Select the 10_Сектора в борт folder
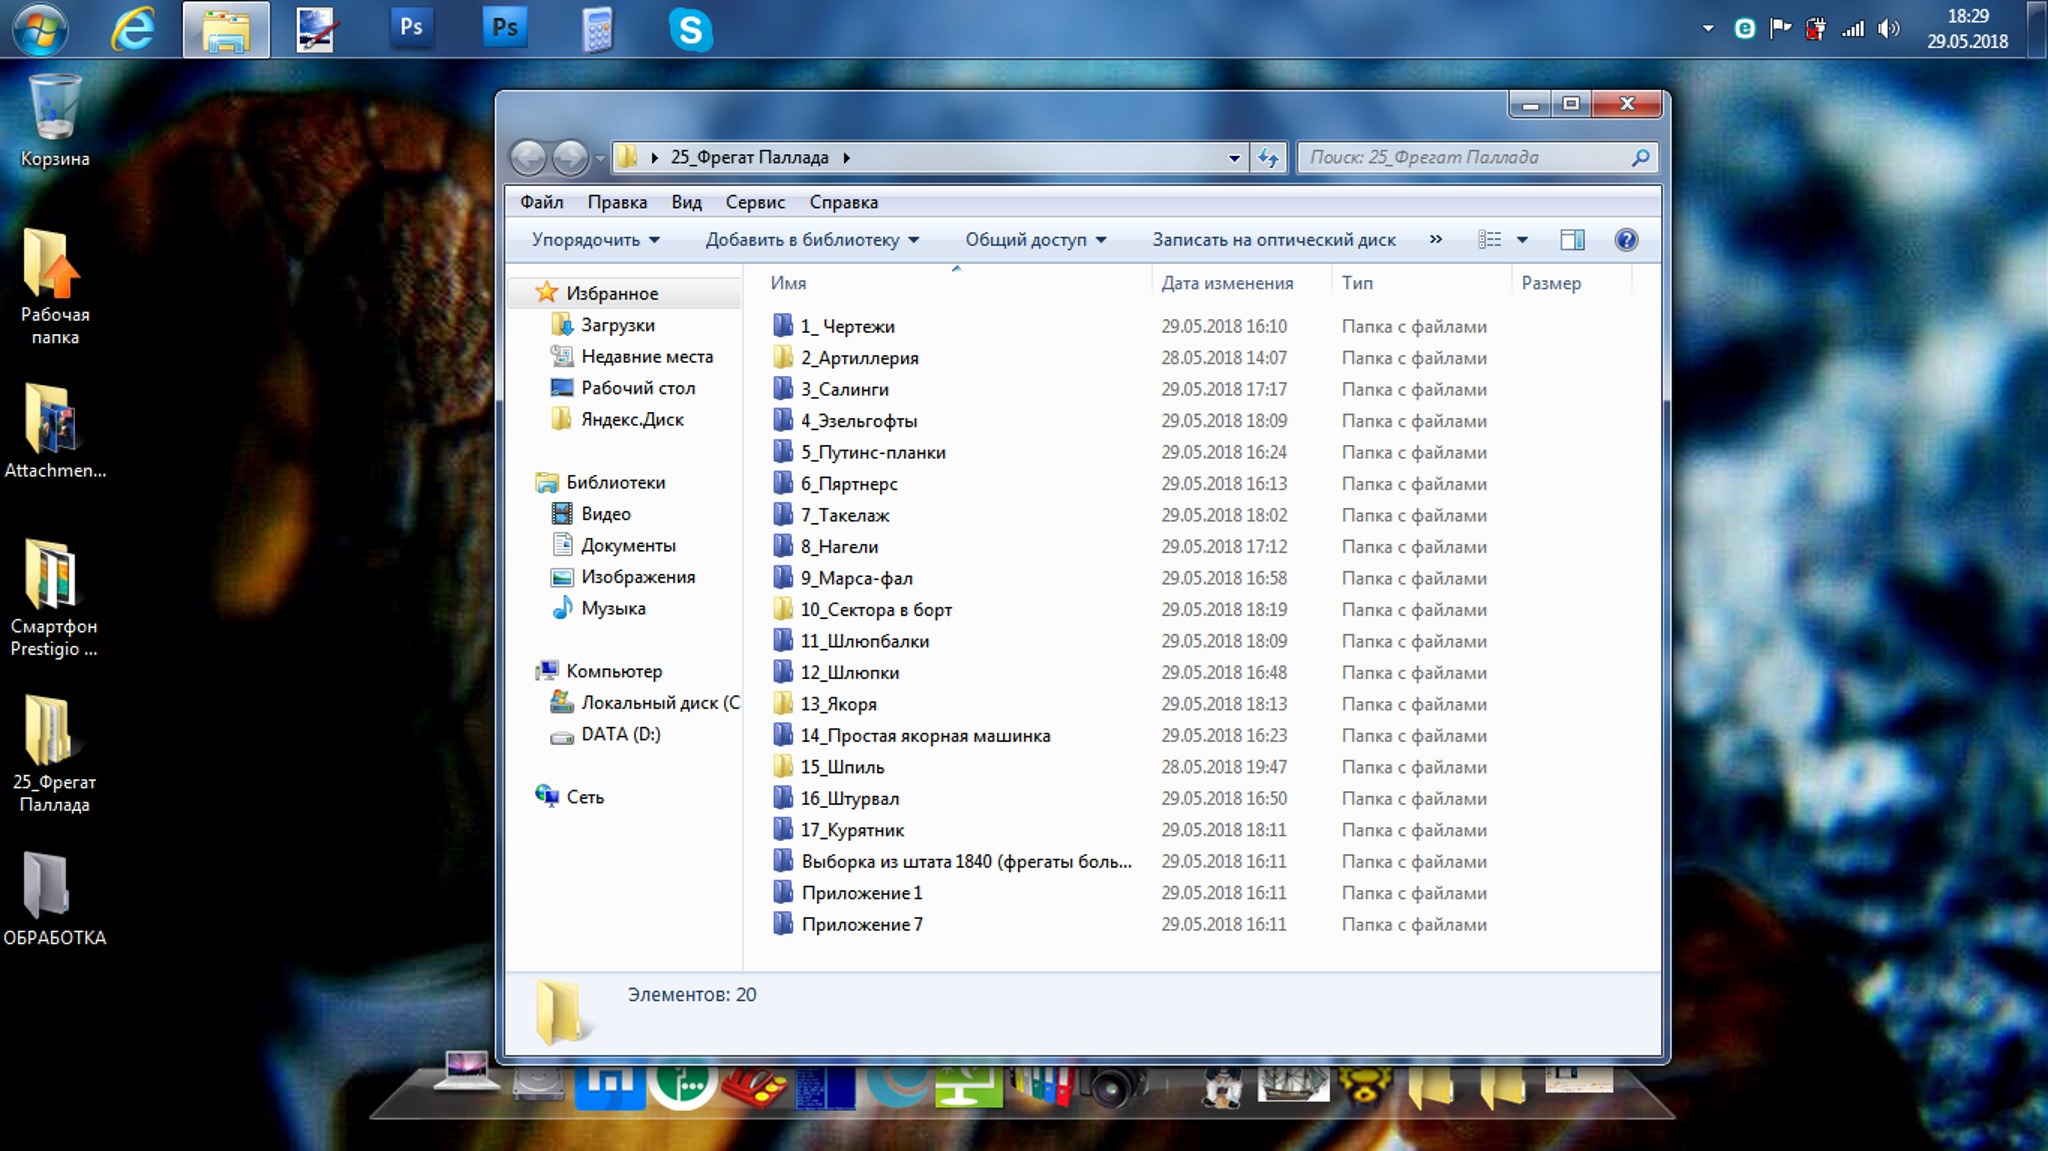The image size is (2048, 1151). [x=863, y=610]
